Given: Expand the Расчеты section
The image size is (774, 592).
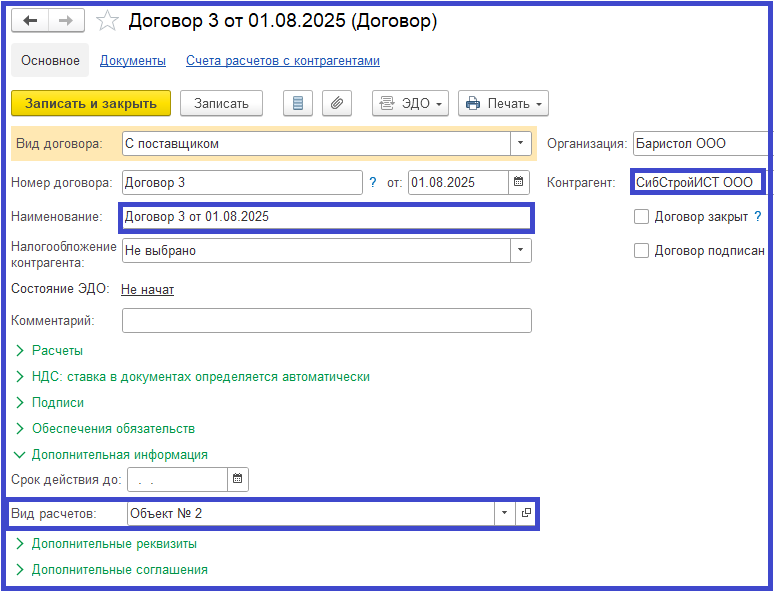Looking at the screenshot, I should 57,351.
